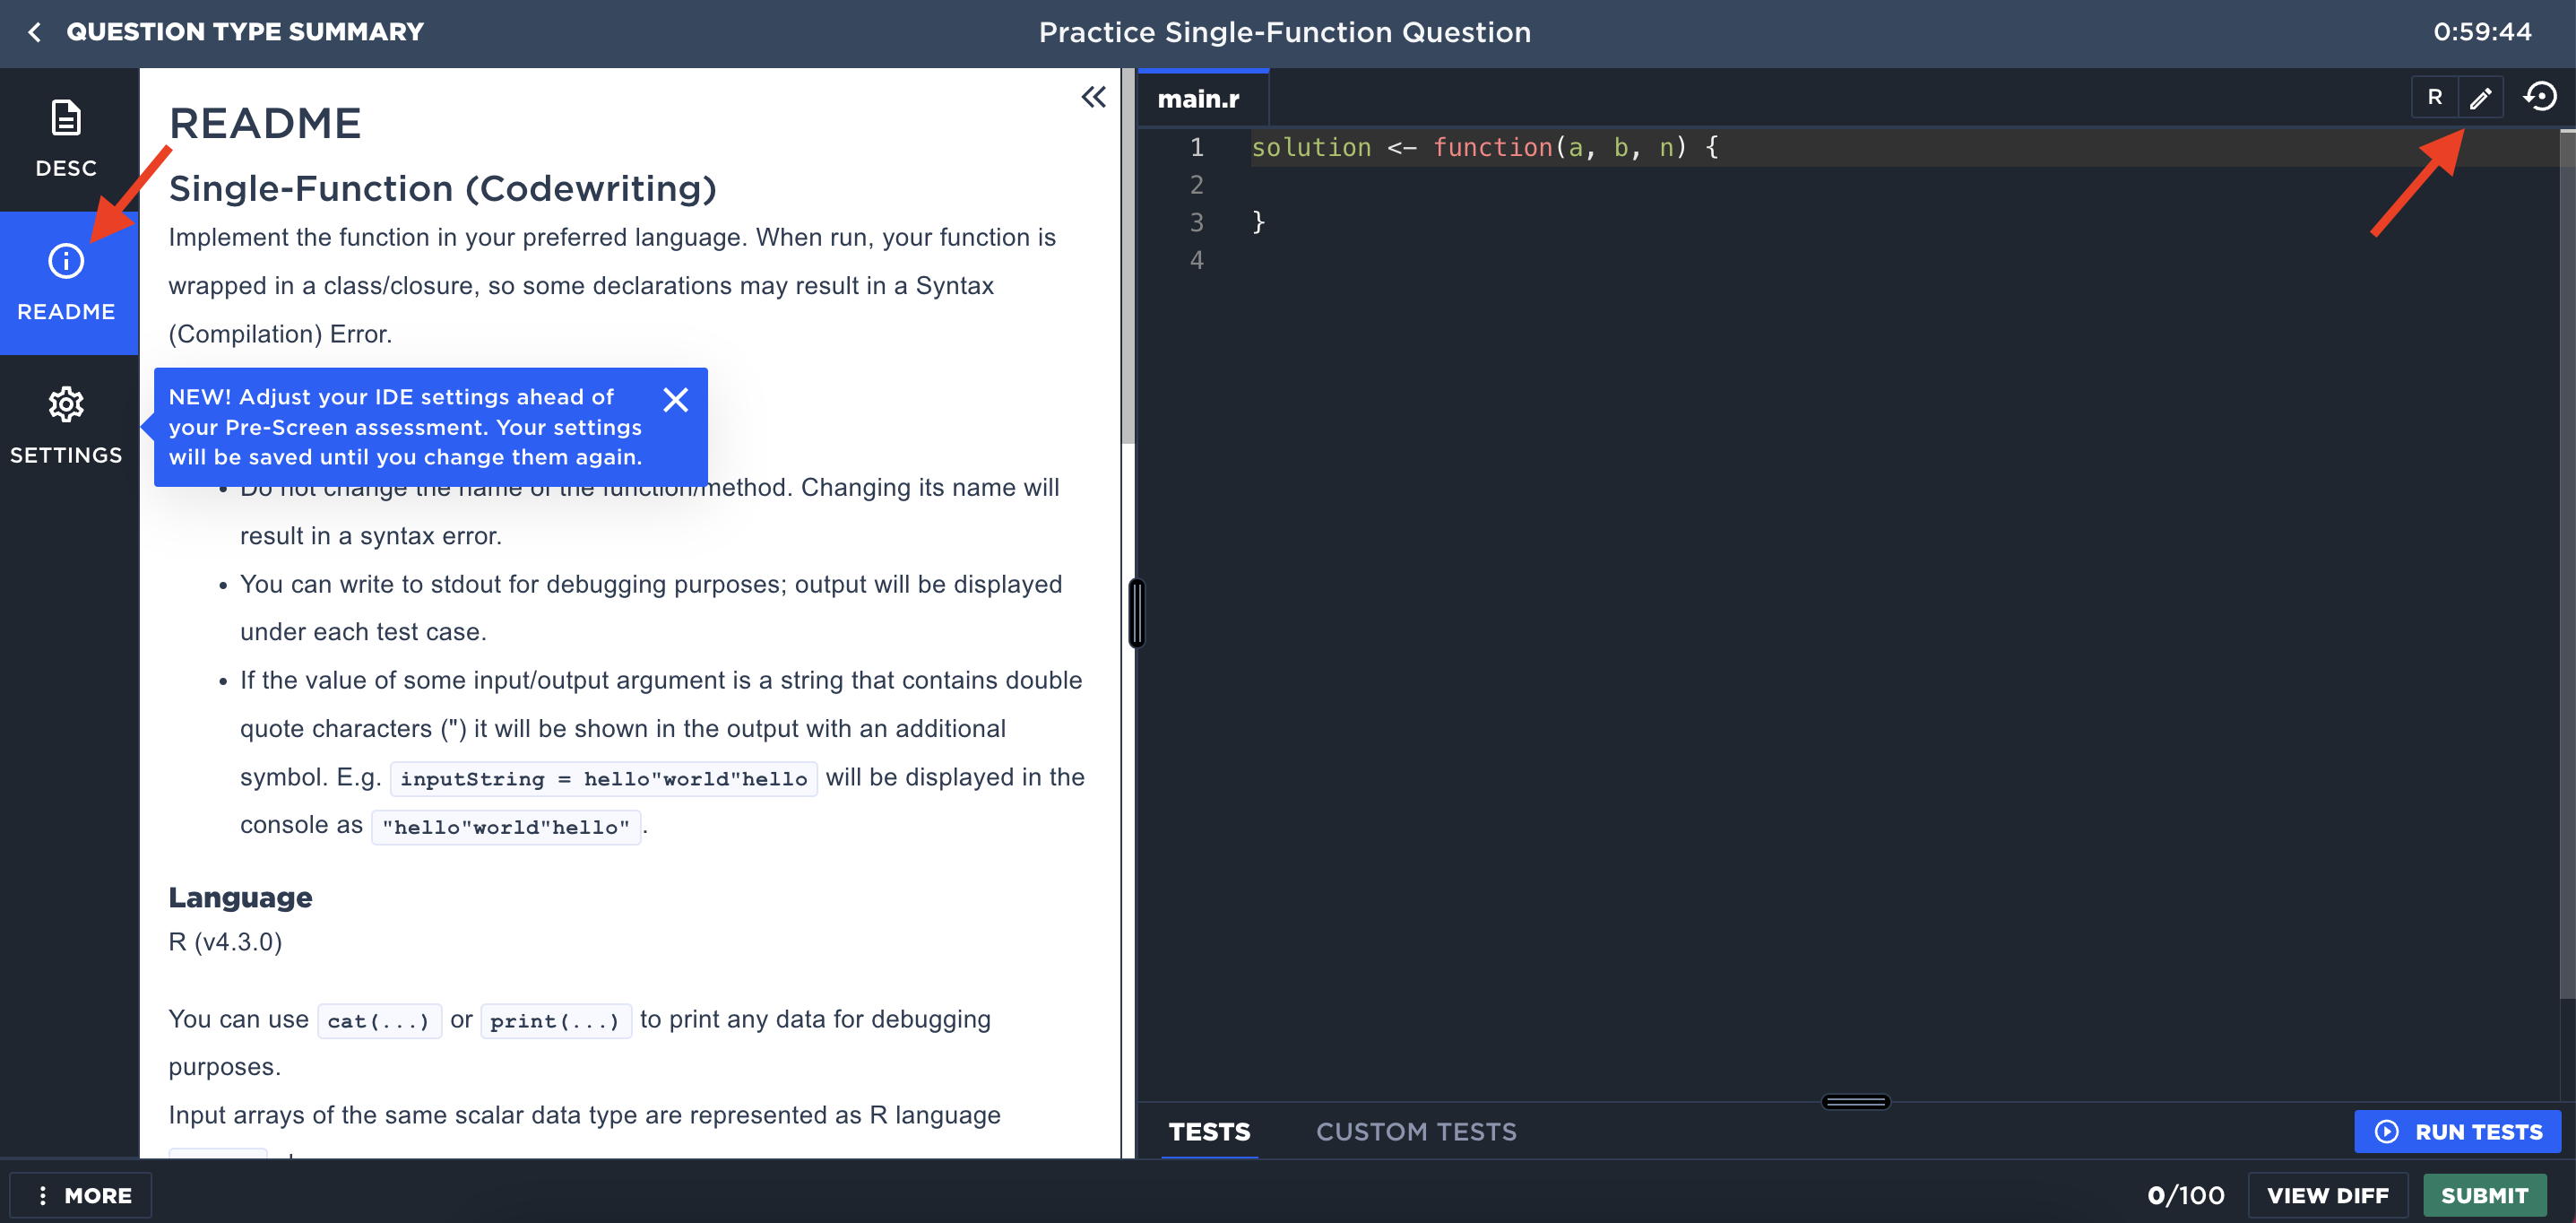This screenshot has height=1223, width=2576.
Task: Click the horizontal tests panel resize handle
Action: coord(1855,1102)
